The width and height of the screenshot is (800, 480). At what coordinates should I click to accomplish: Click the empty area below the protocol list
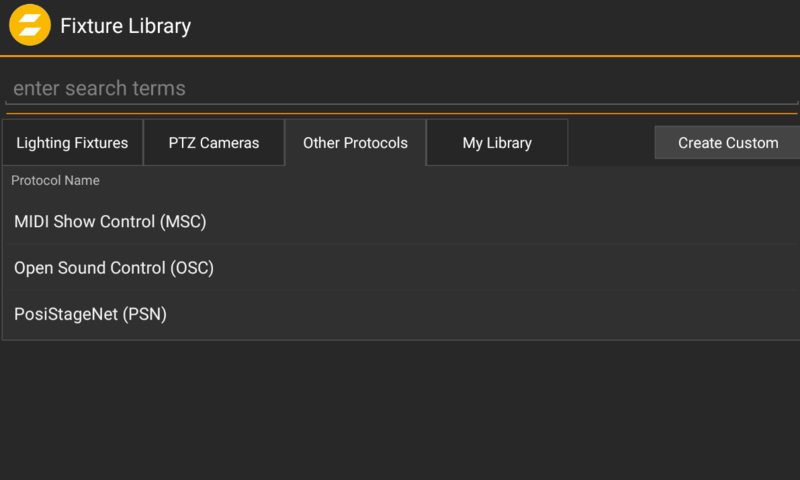point(400,408)
